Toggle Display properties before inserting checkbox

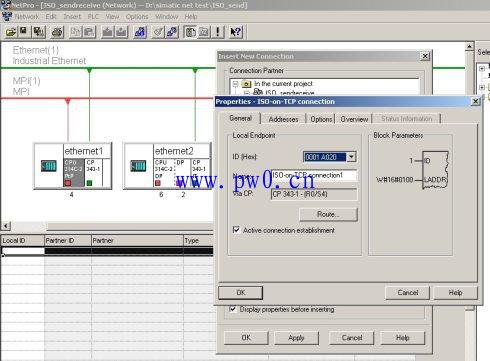pyautogui.click(x=233, y=309)
